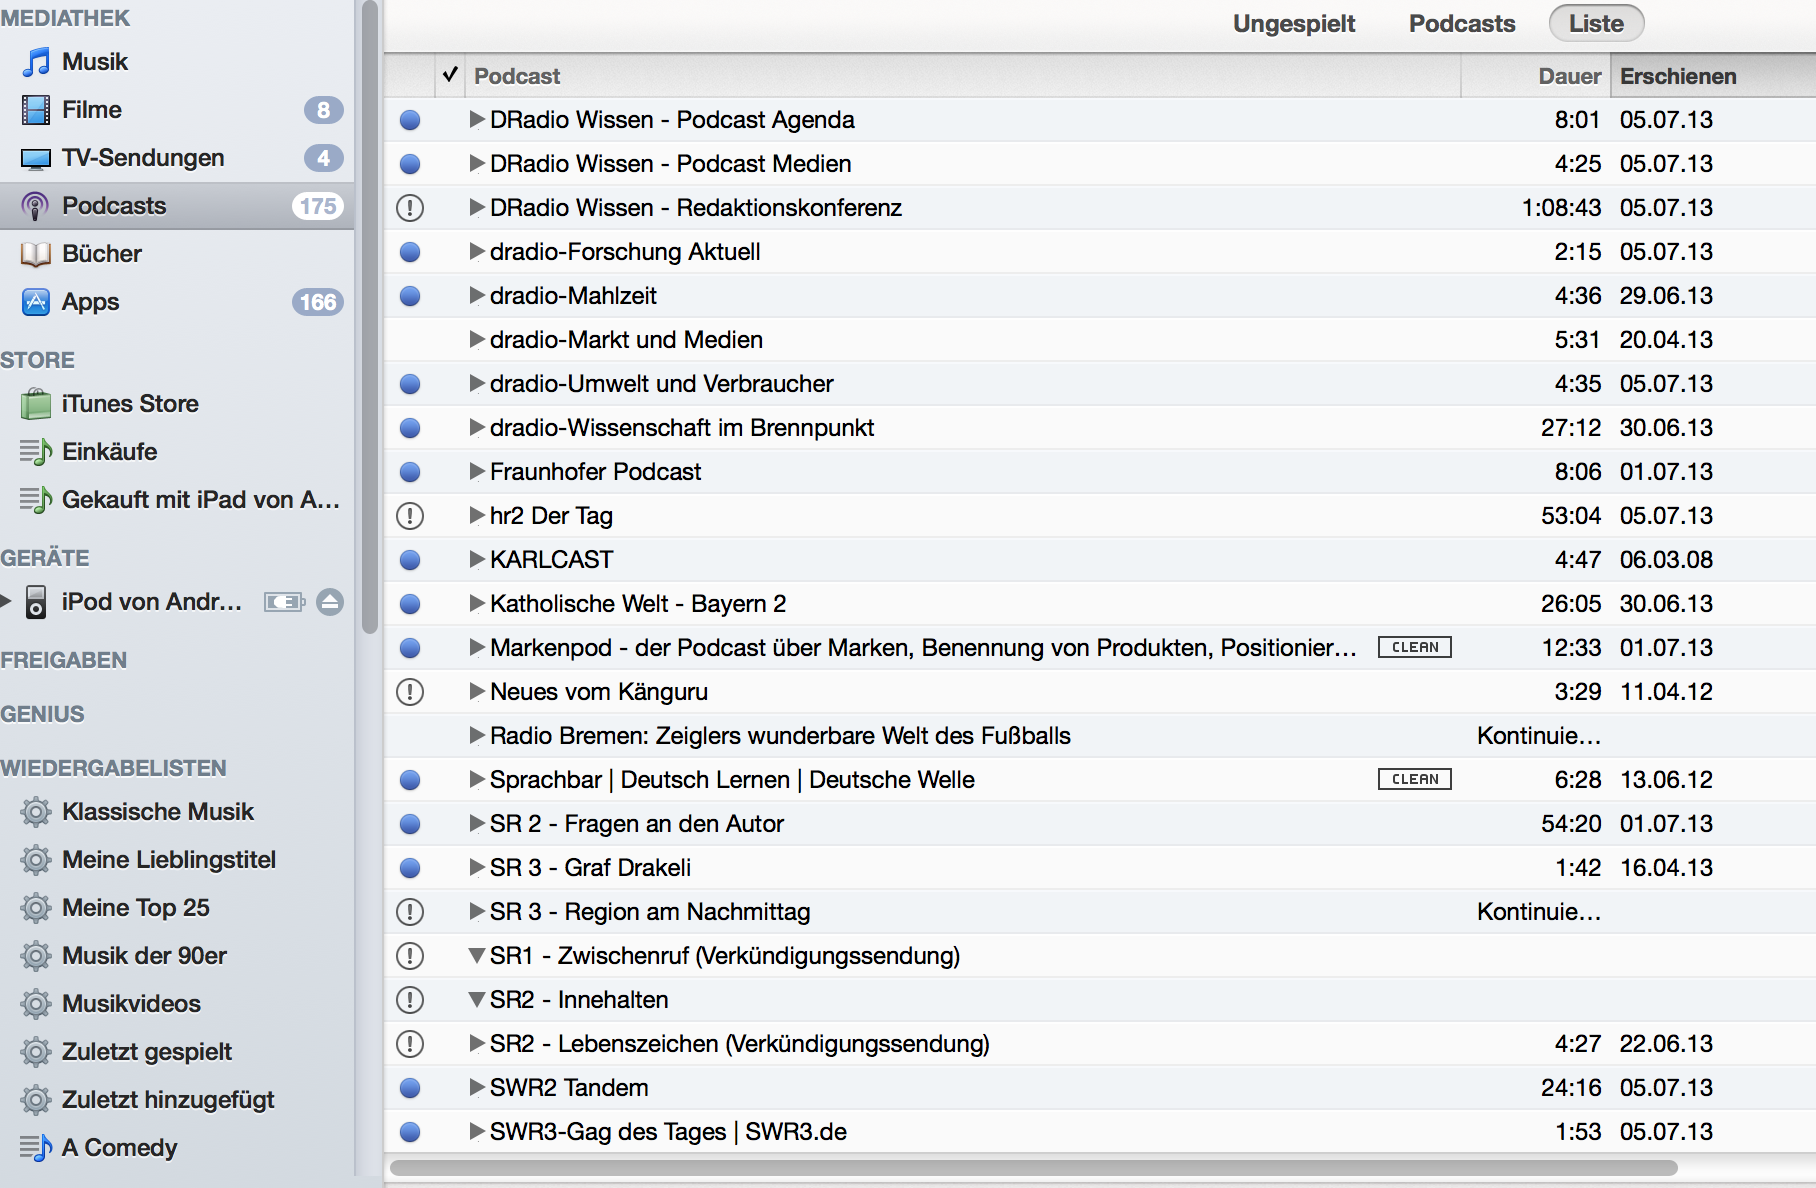Click the CLEAN badge on Markenpod row
This screenshot has width=1816, height=1188.
1415,647
